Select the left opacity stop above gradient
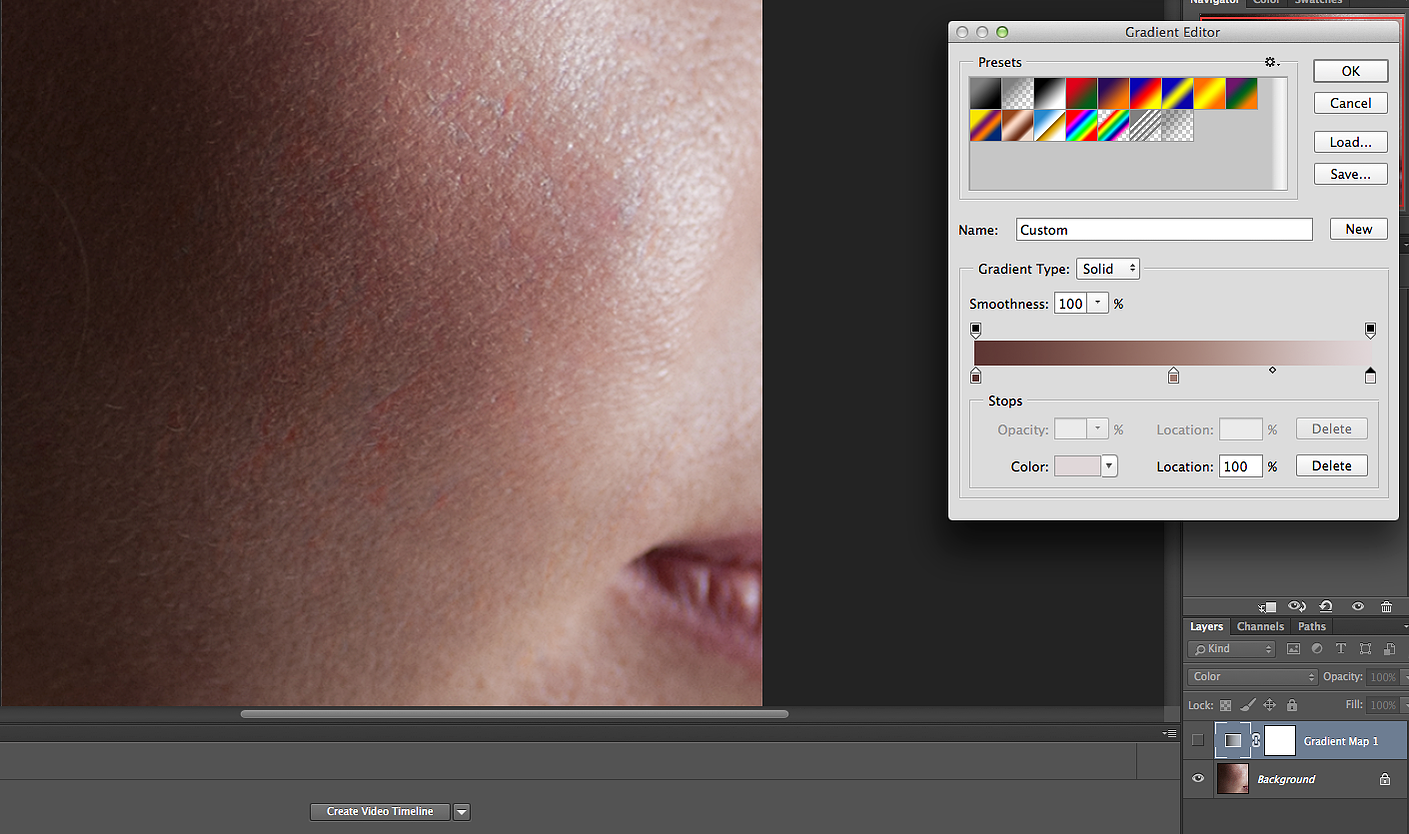This screenshot has width=1409, height=834. coord(976,330)
